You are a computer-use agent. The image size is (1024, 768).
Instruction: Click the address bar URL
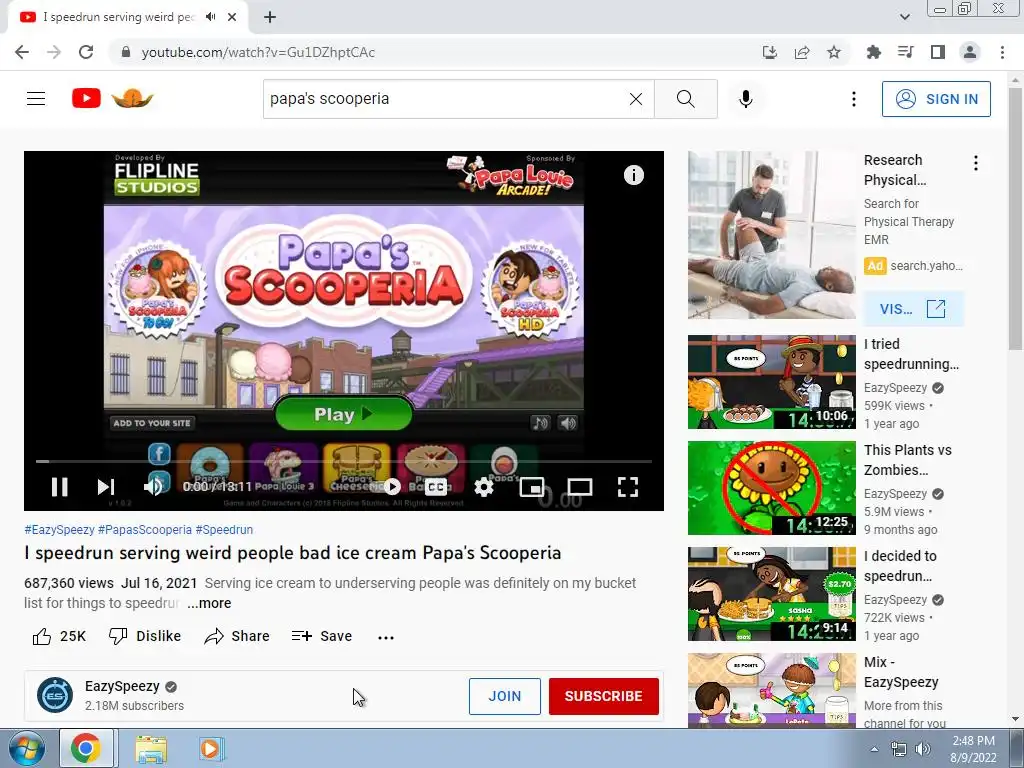pos(258,52)
